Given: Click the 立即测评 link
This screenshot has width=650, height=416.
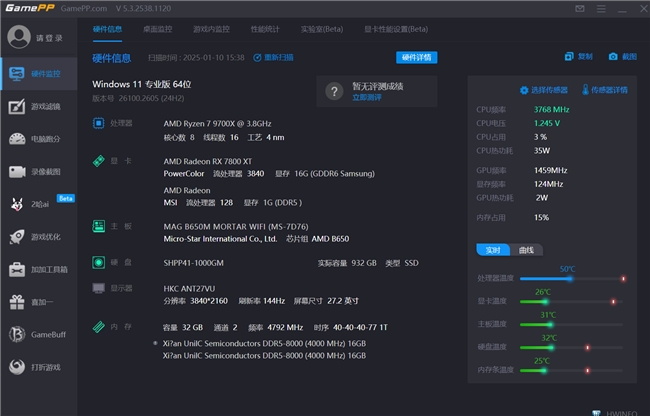Looking at the screenshot, I should click(367, 97).
